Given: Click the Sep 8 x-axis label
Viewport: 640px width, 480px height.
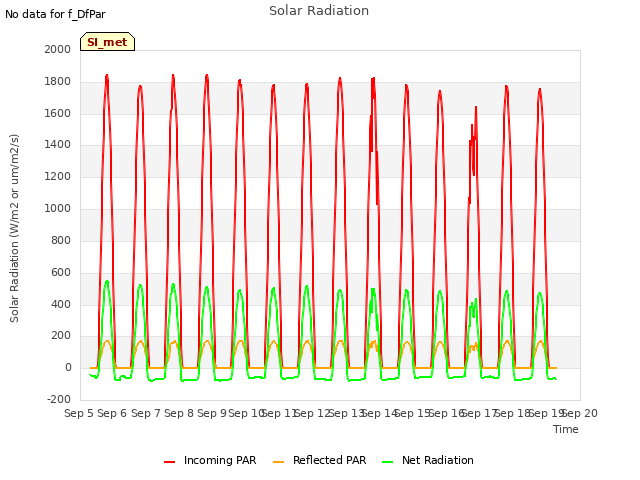Looking at the screenshot, I should pyautogui.click(x=179, y=413).
